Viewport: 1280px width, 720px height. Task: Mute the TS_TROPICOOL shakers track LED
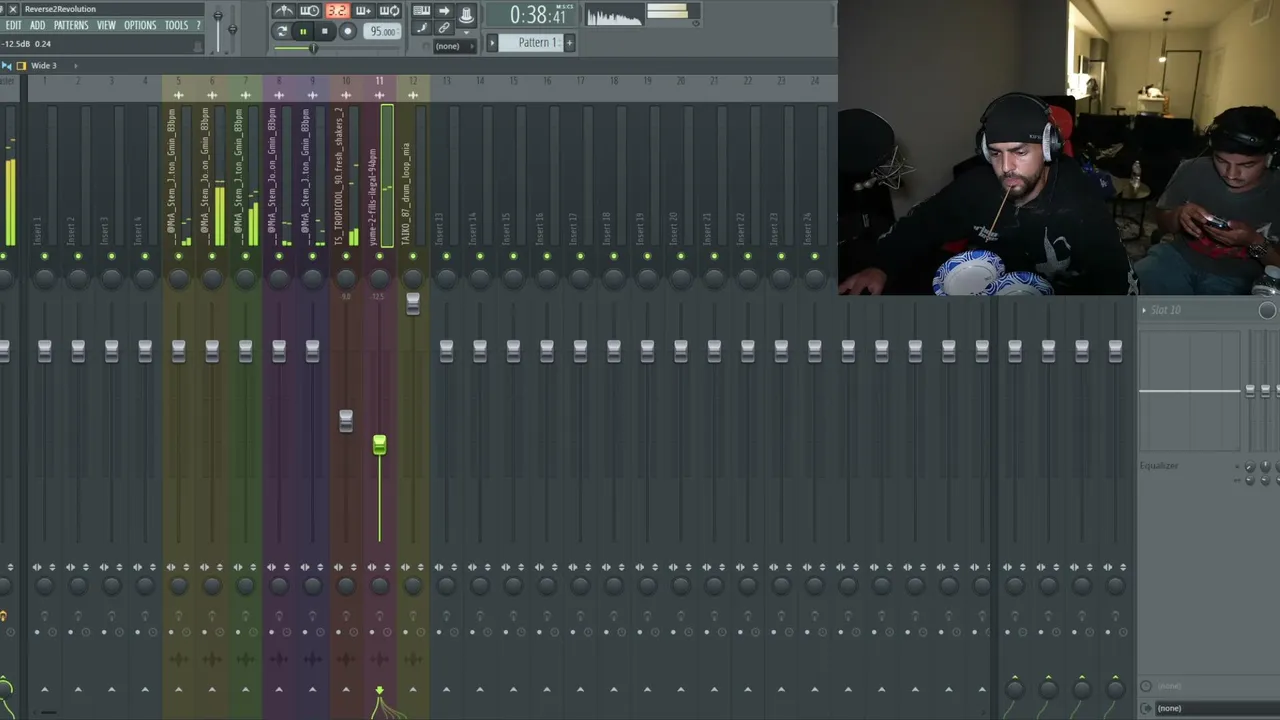tap(346, 257)
